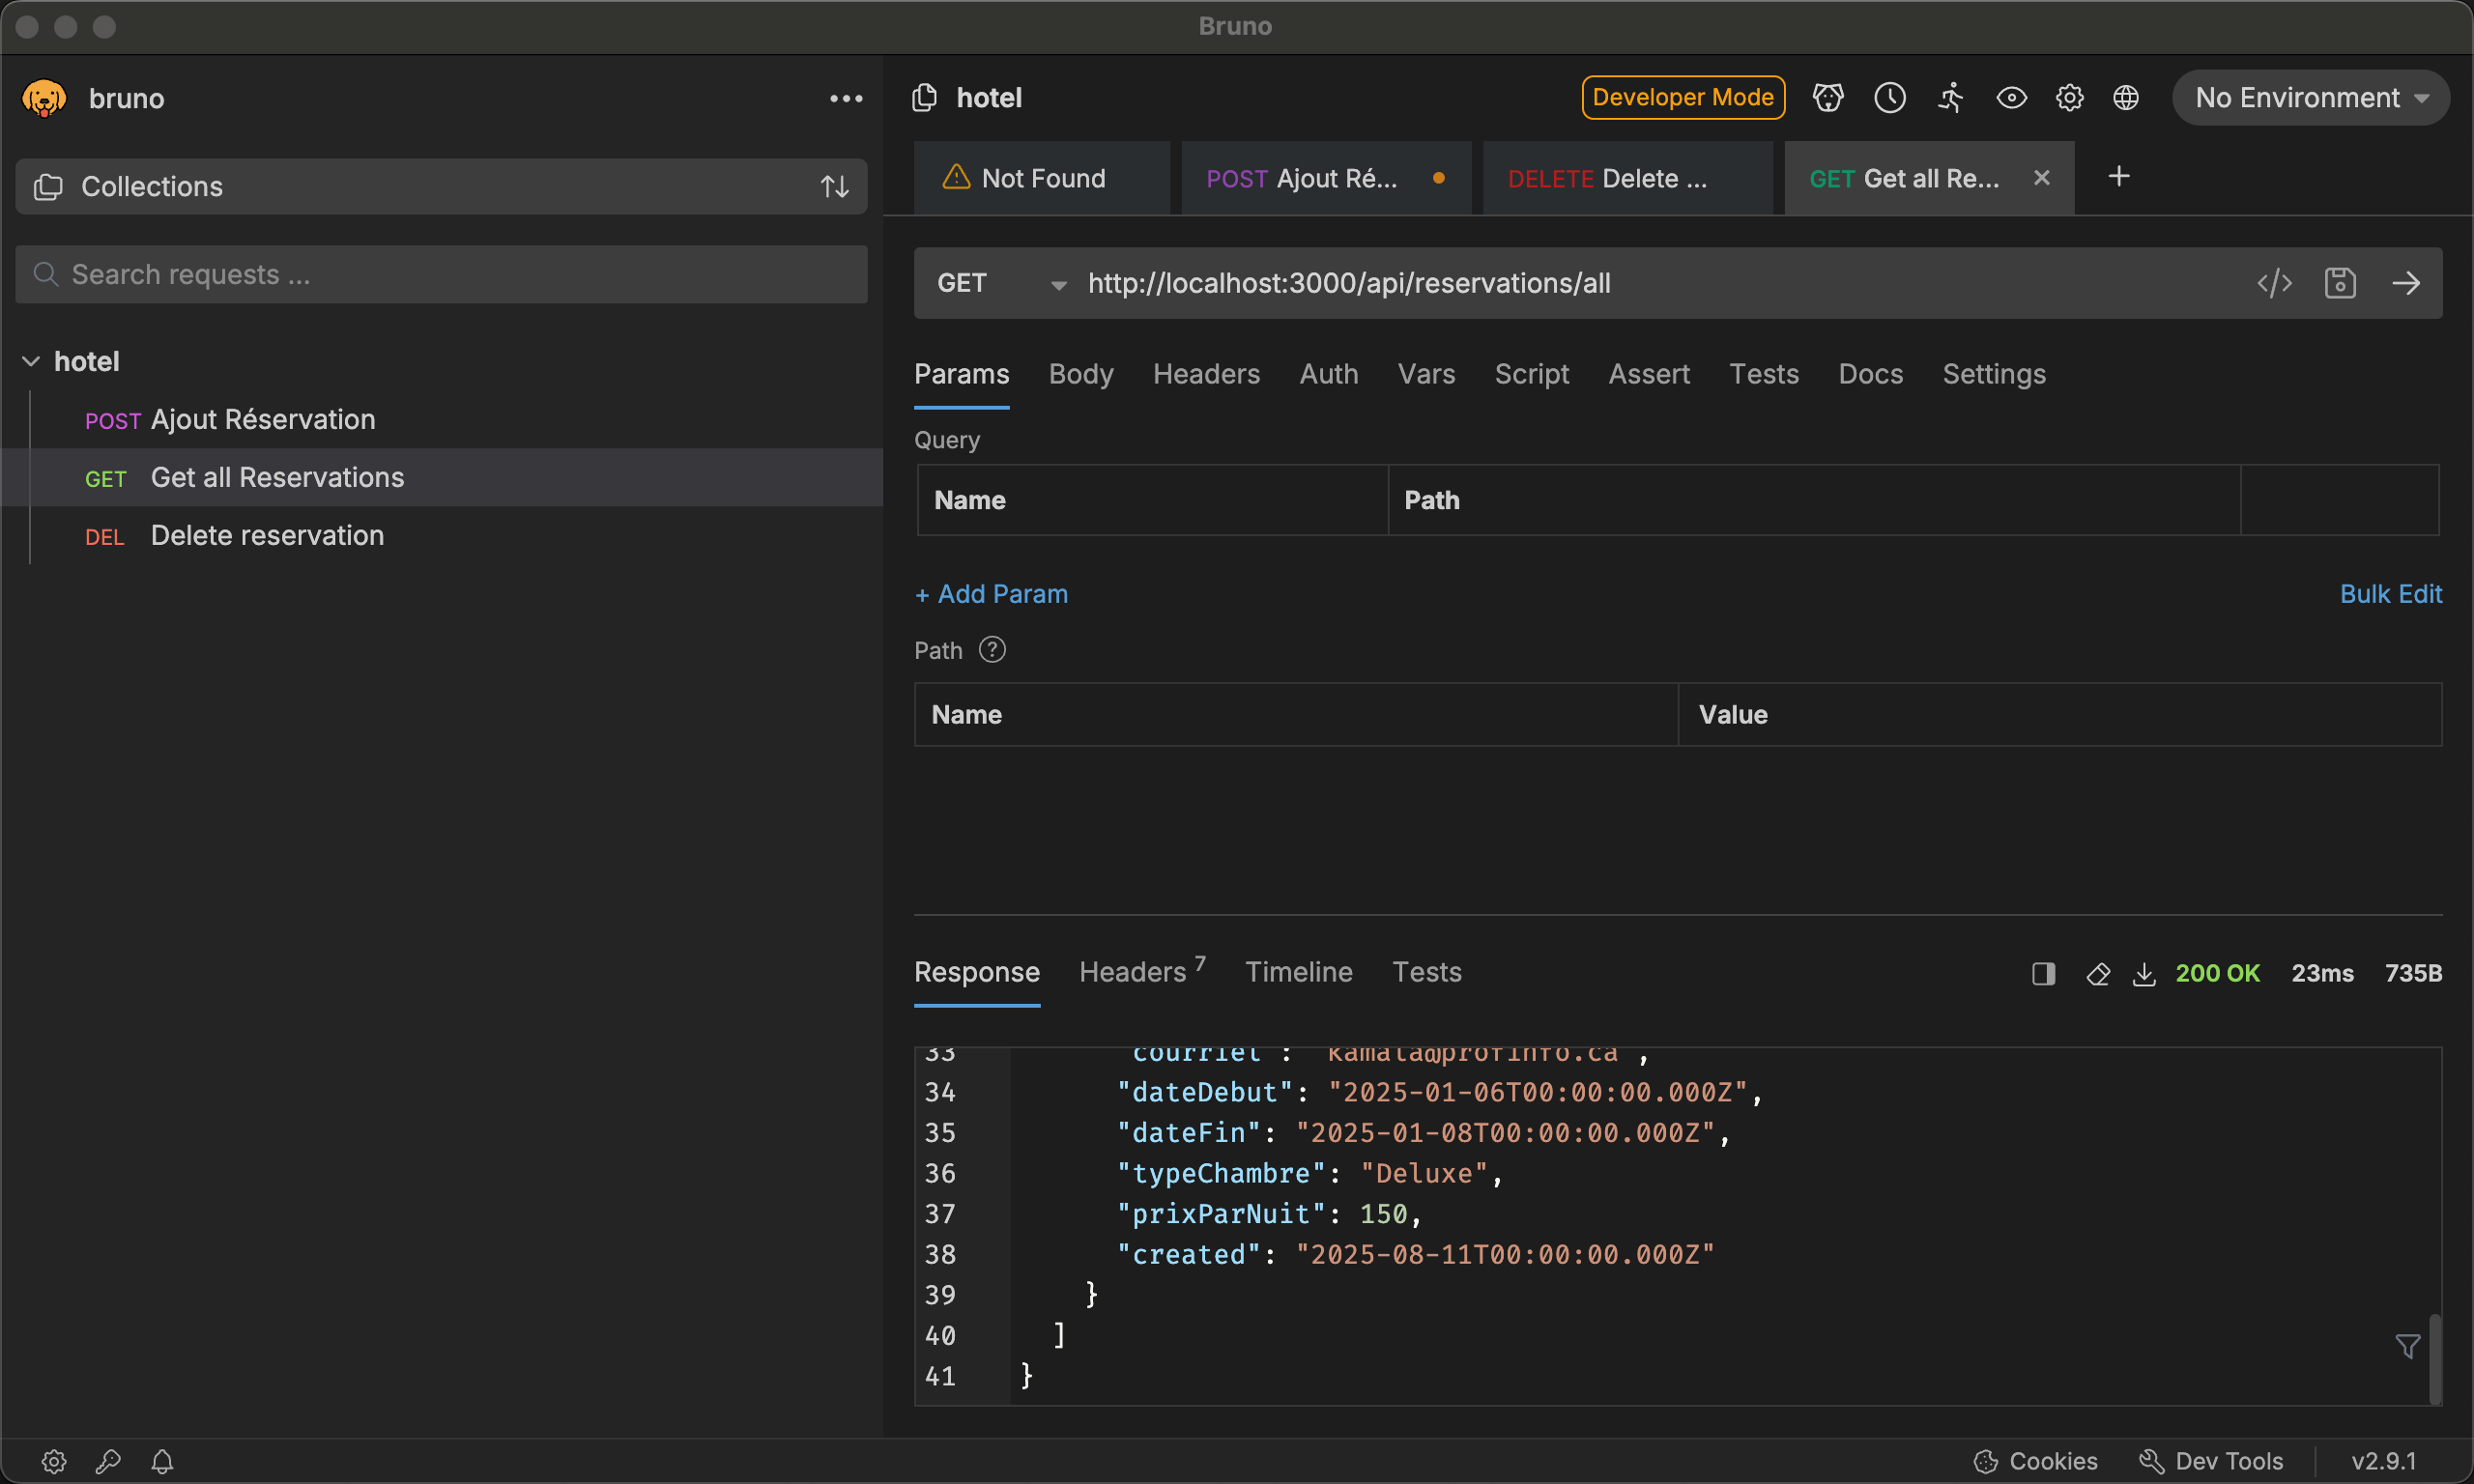Toggle response pane layout icon

(x=2043, y=974)
